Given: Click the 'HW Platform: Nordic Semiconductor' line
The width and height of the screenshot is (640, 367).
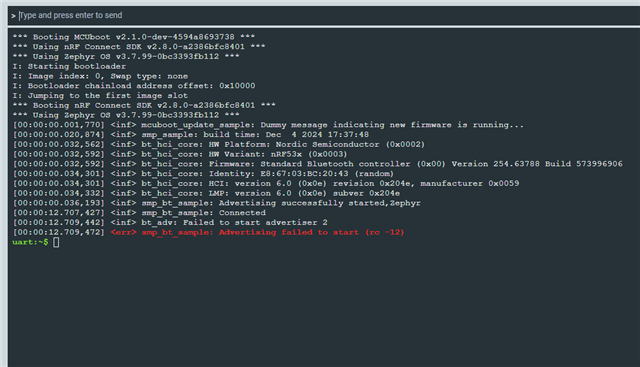Looking at the screenshot, I should [x=219, y=145].
